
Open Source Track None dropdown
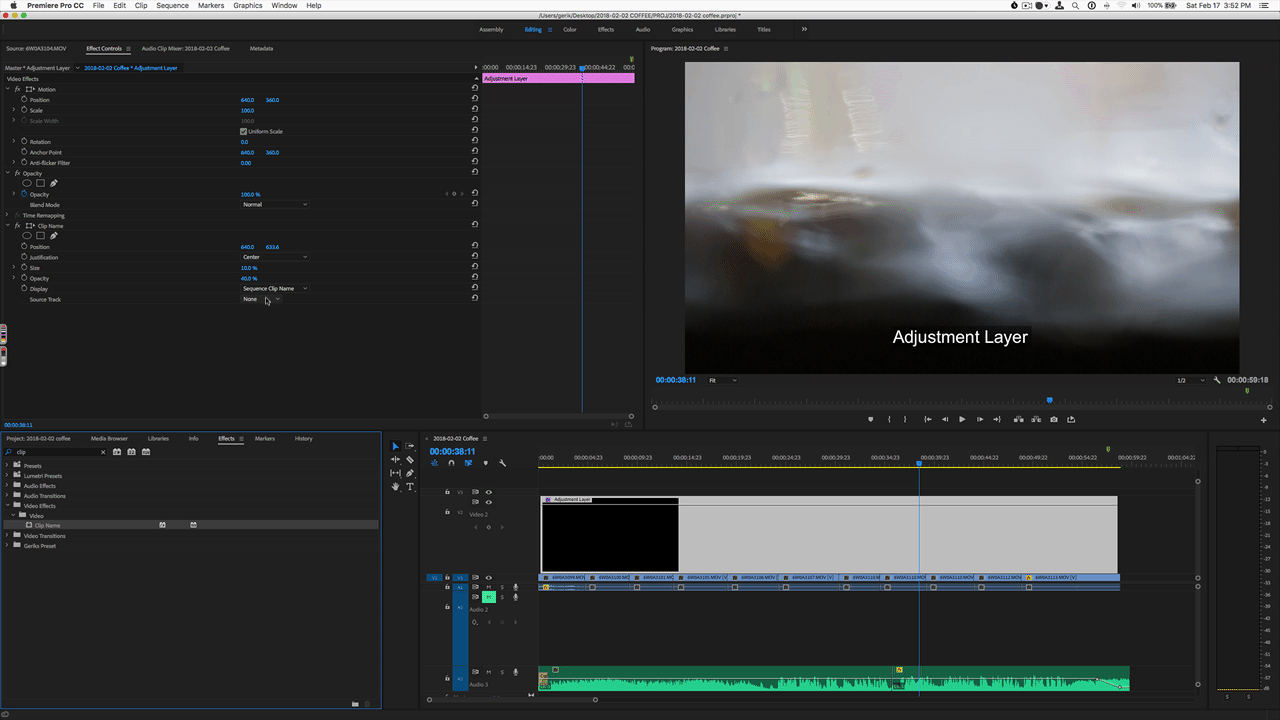coord(261,299)
